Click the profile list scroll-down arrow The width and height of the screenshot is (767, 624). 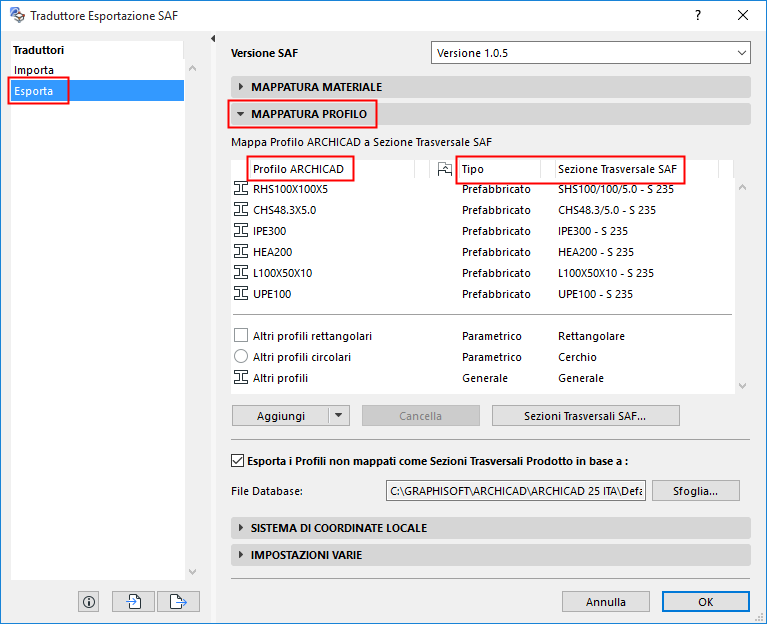pyautogui.click(x=743, y=386)
